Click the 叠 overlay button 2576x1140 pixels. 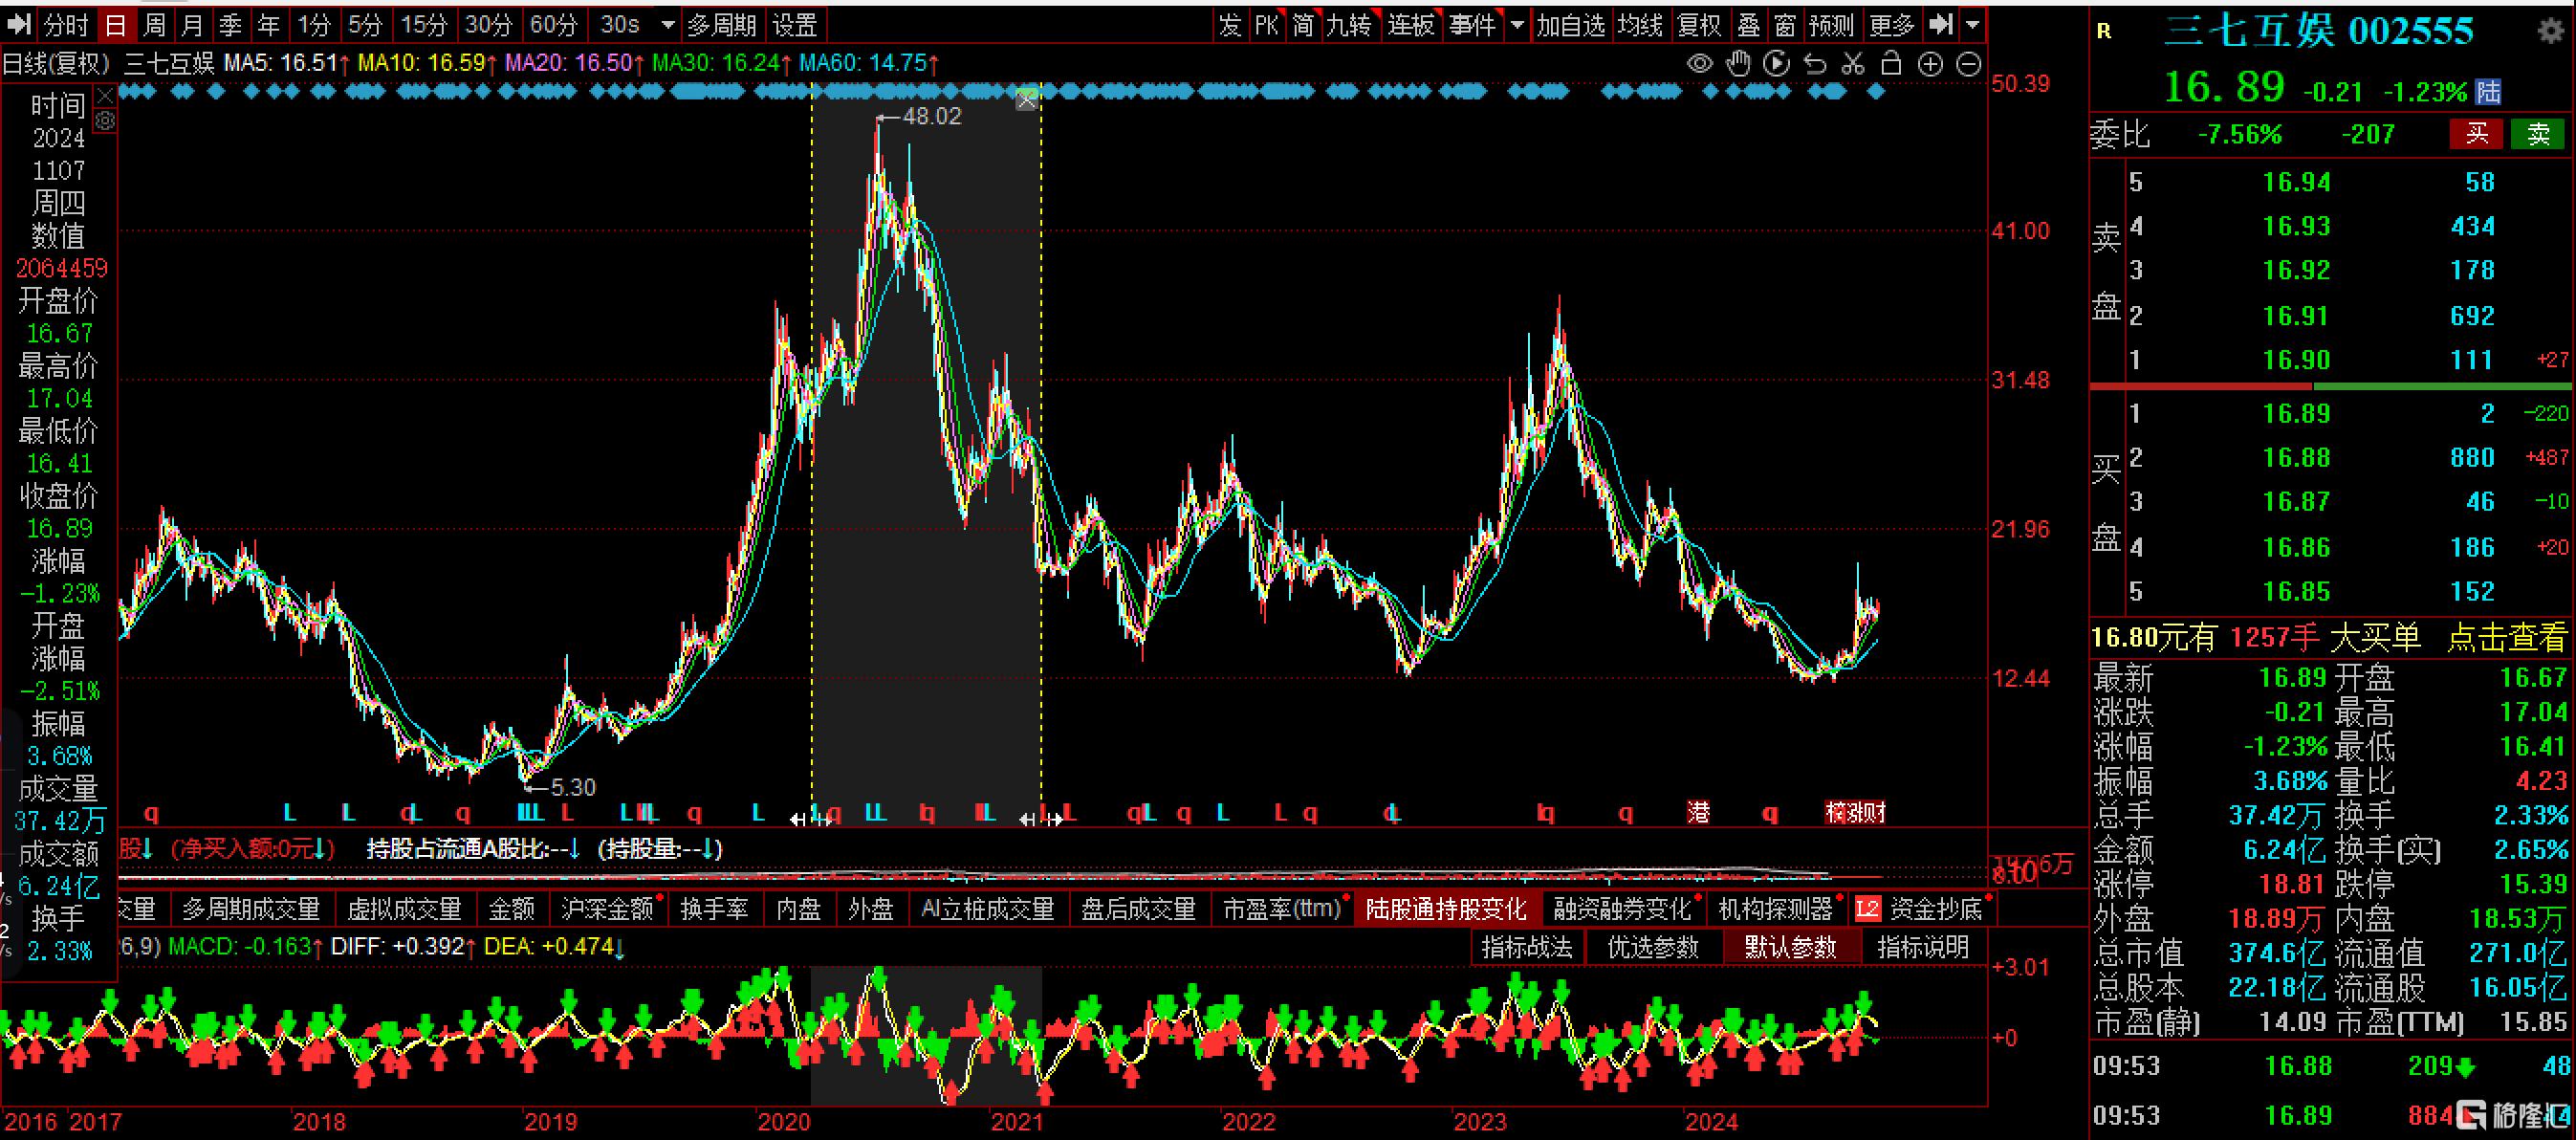pos(1749,25)
